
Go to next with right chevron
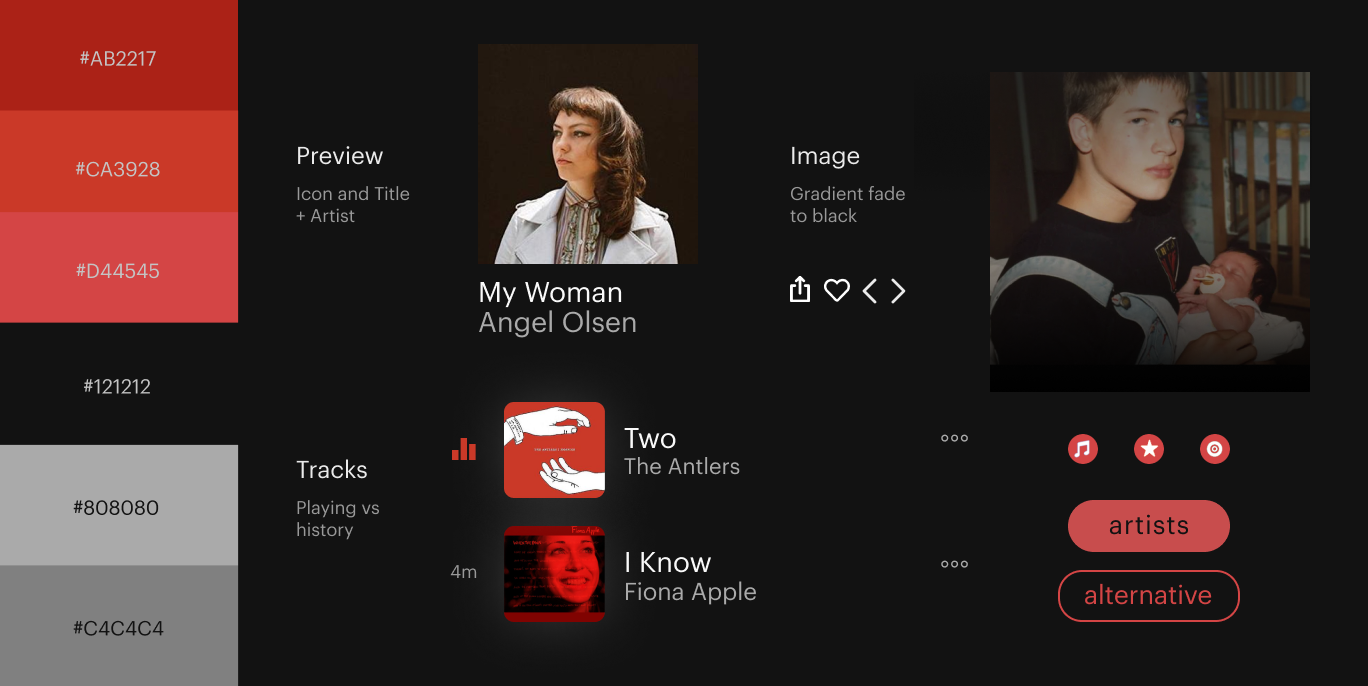click(x=898, y=291)
